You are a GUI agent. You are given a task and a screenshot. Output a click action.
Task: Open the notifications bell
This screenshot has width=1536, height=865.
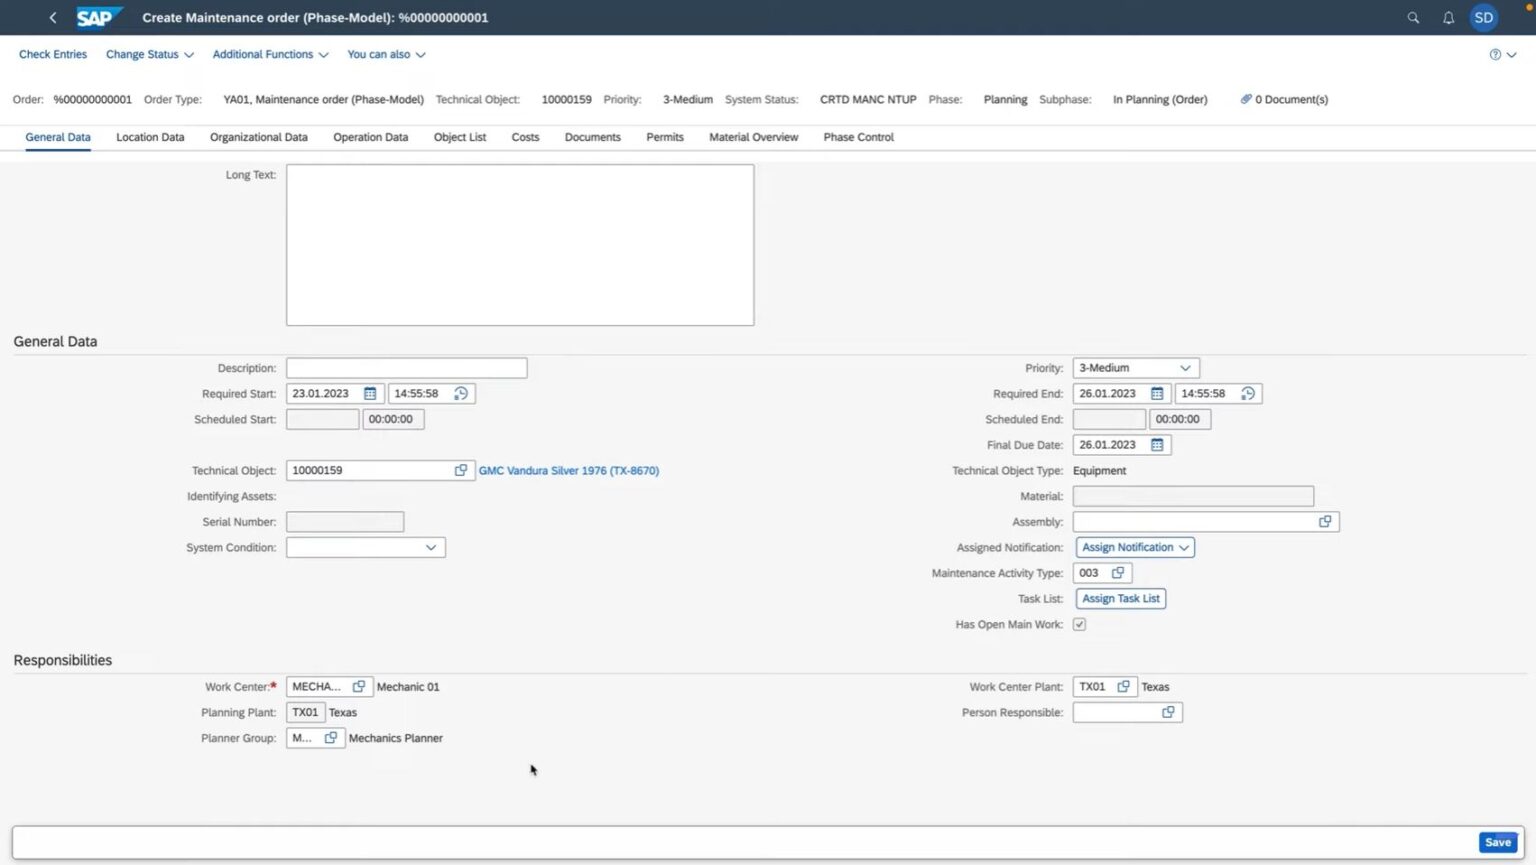(x=1448, y=18)
